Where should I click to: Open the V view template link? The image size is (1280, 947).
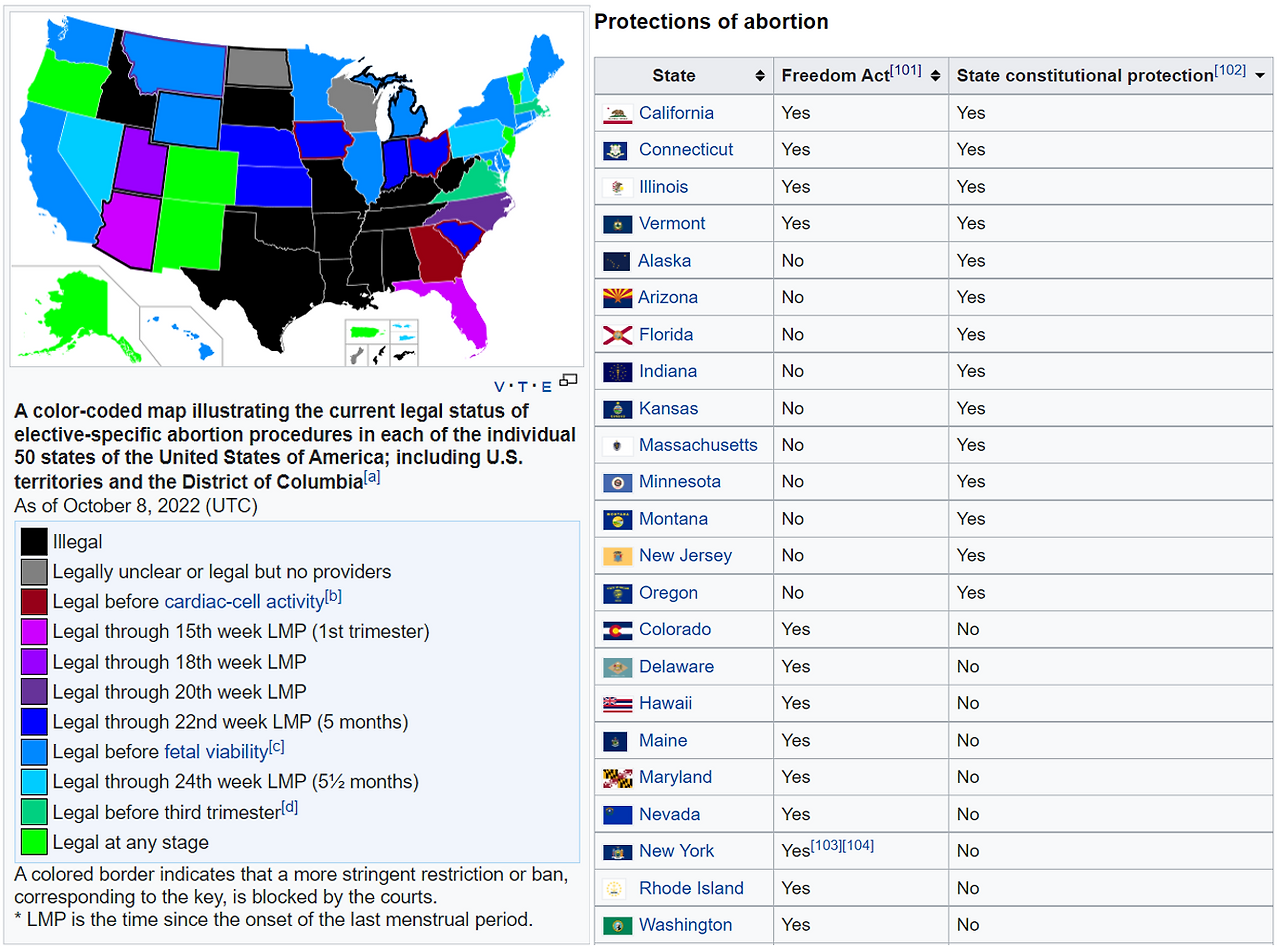point(500,387)
